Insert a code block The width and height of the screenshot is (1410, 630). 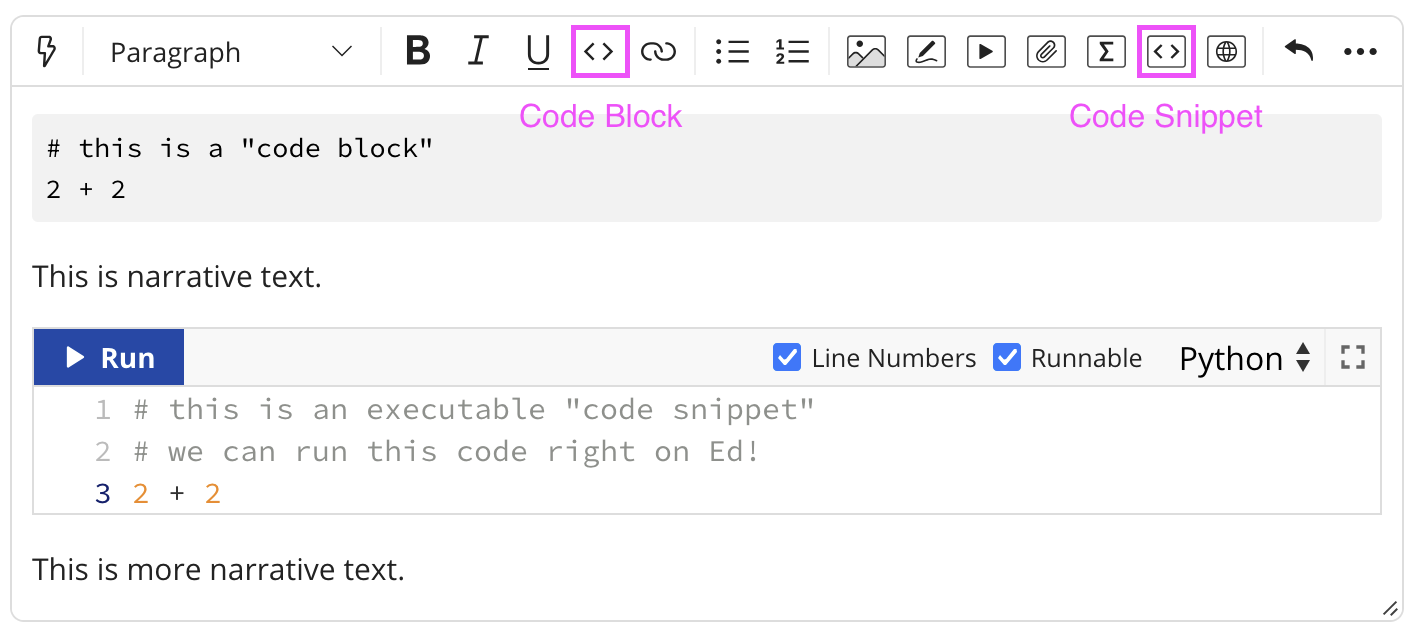(599, 52)
